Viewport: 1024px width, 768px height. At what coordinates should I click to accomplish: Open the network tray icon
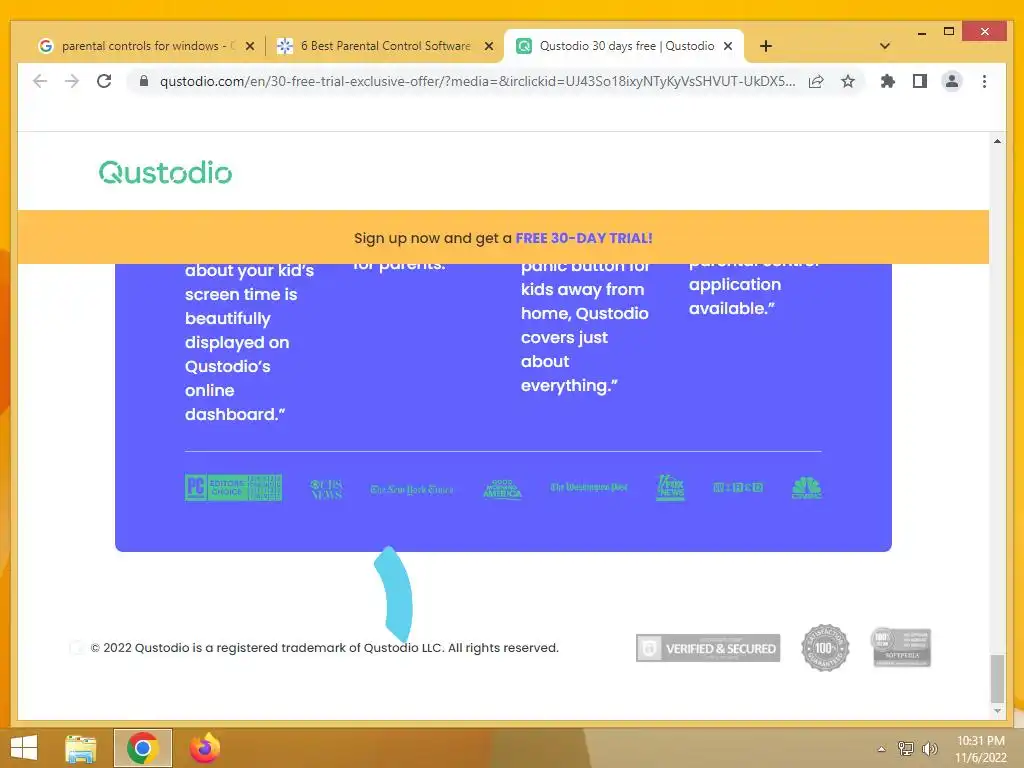[x=906, y=748]
